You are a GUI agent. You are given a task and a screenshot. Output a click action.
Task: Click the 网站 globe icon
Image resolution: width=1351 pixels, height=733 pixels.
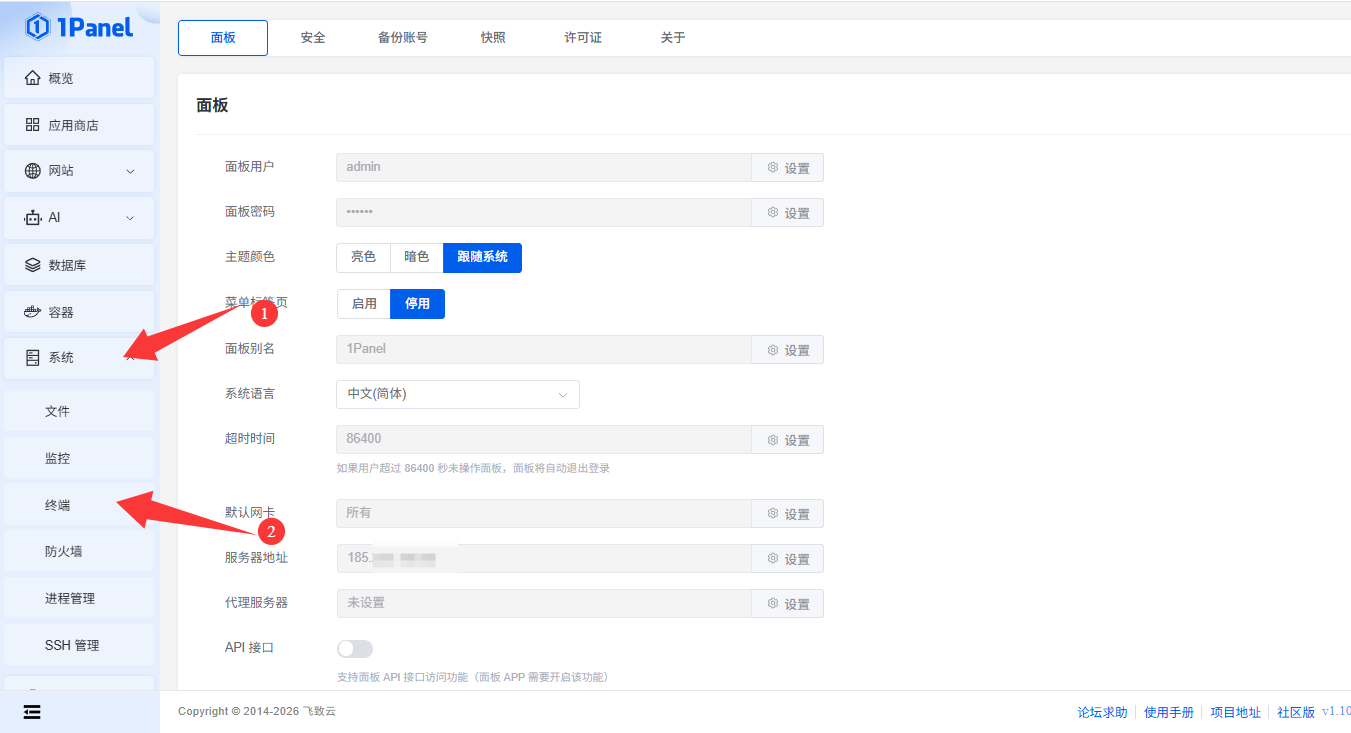coord(33,171)
